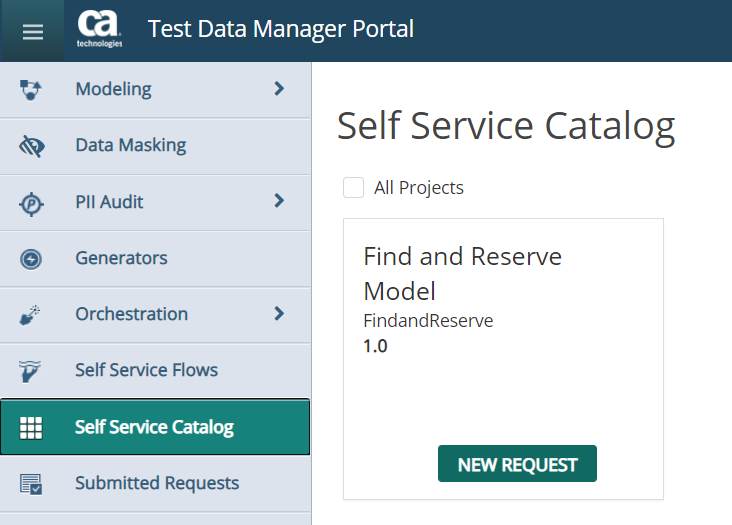This screenshot has width=732, height=525.
Task: Enable the All Projects checkbox
Action: (353, 188)
